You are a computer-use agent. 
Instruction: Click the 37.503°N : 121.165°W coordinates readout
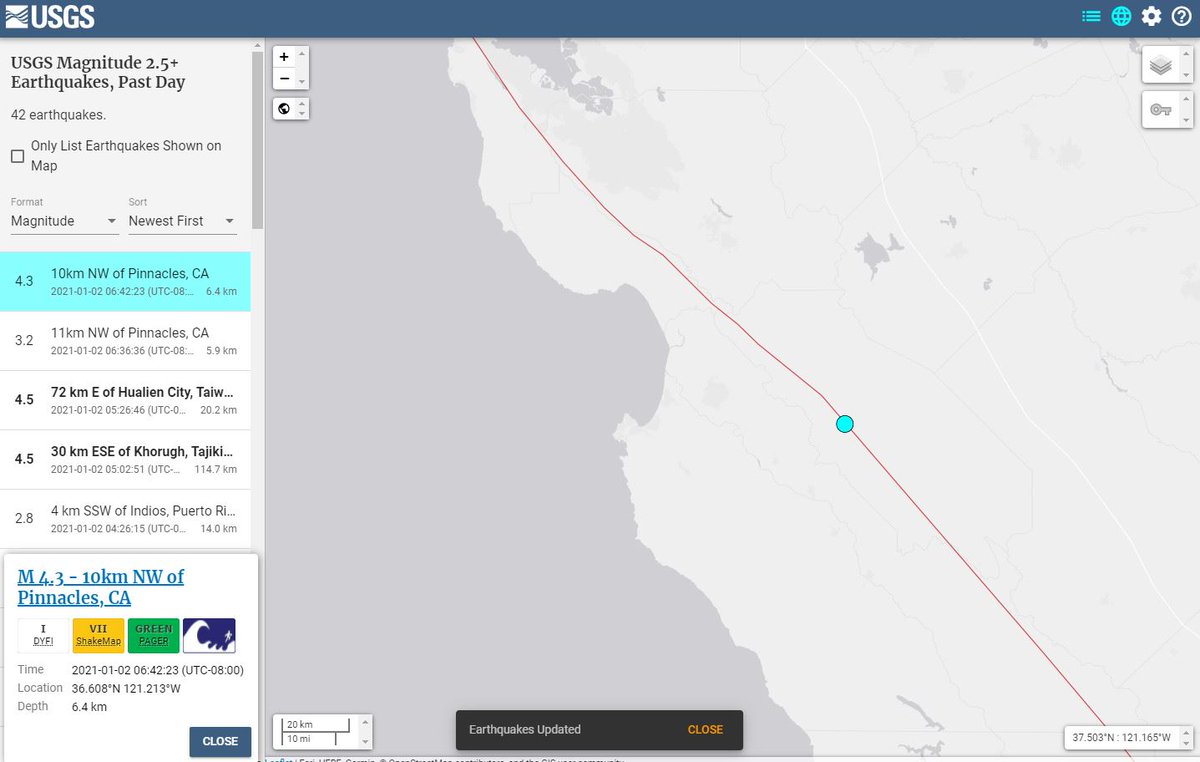pyautogui.click(x=1121, y=738)
